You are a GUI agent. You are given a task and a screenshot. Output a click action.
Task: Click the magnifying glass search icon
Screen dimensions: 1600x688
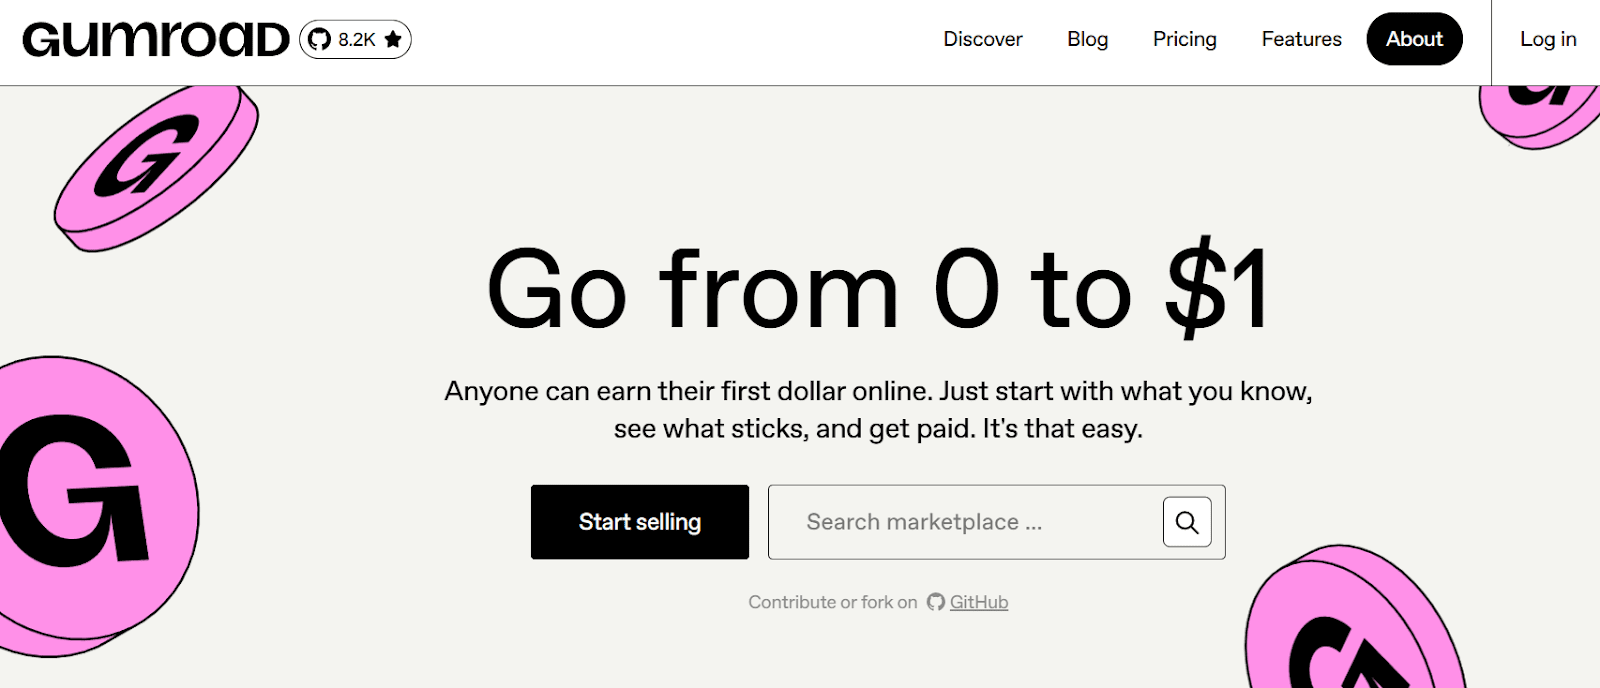click(x=1187, y=522)
